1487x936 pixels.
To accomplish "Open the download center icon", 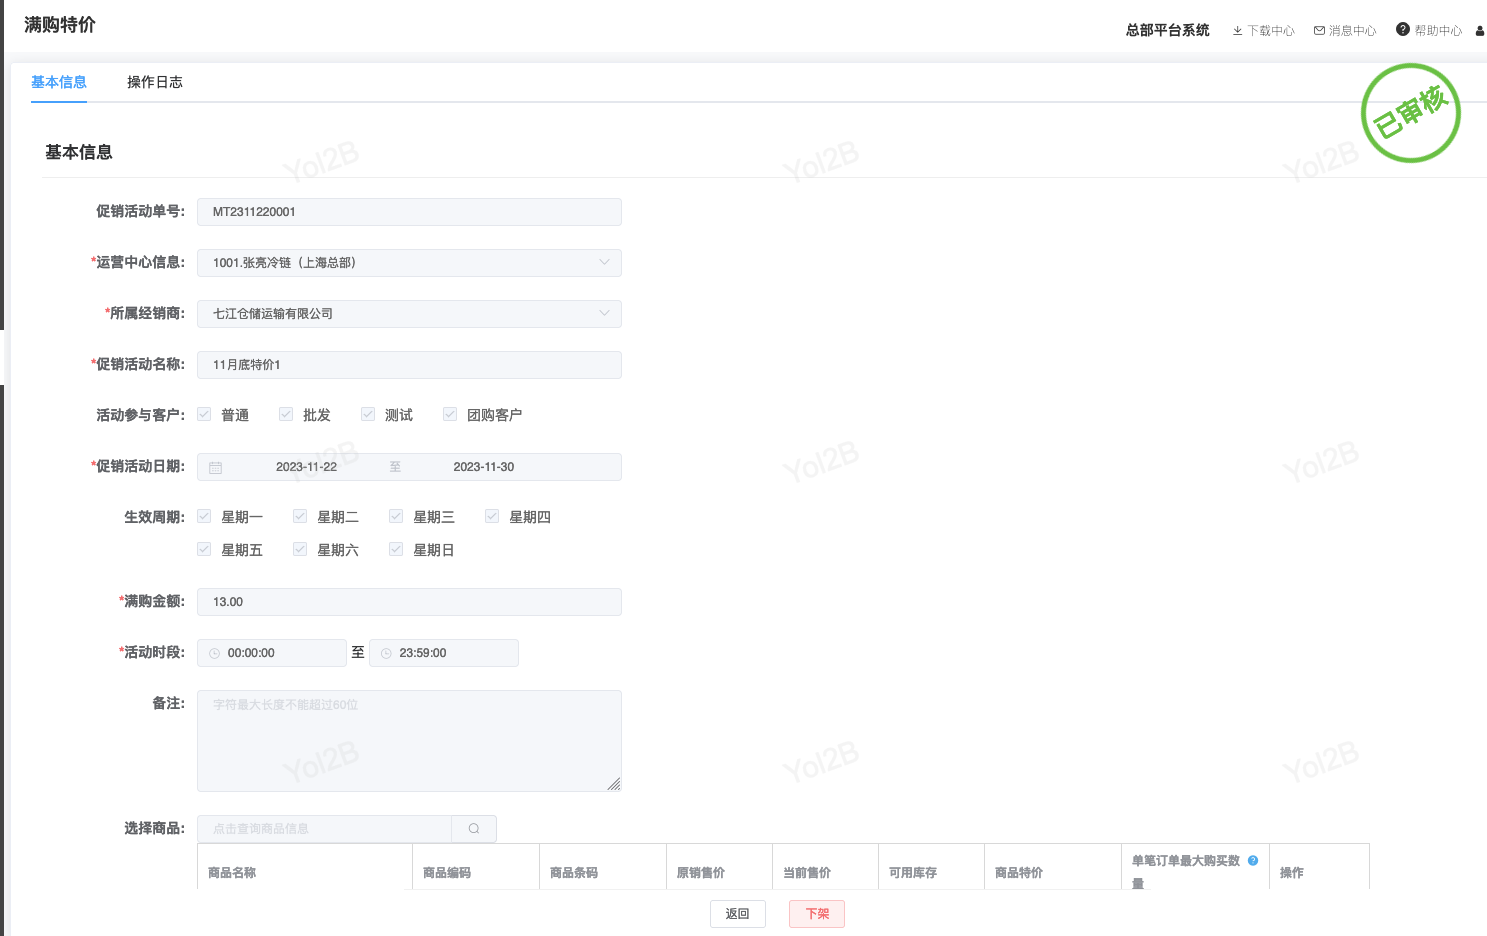I will tap(1237, 31).
